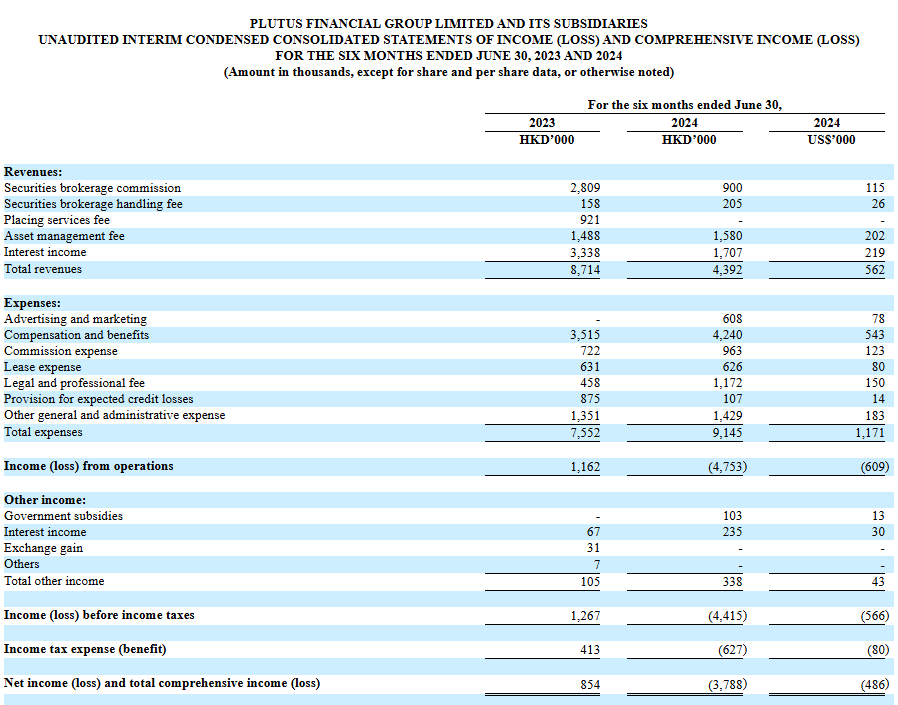Select total other income value 338
This screenshot has width=898, height=705.
732,582
